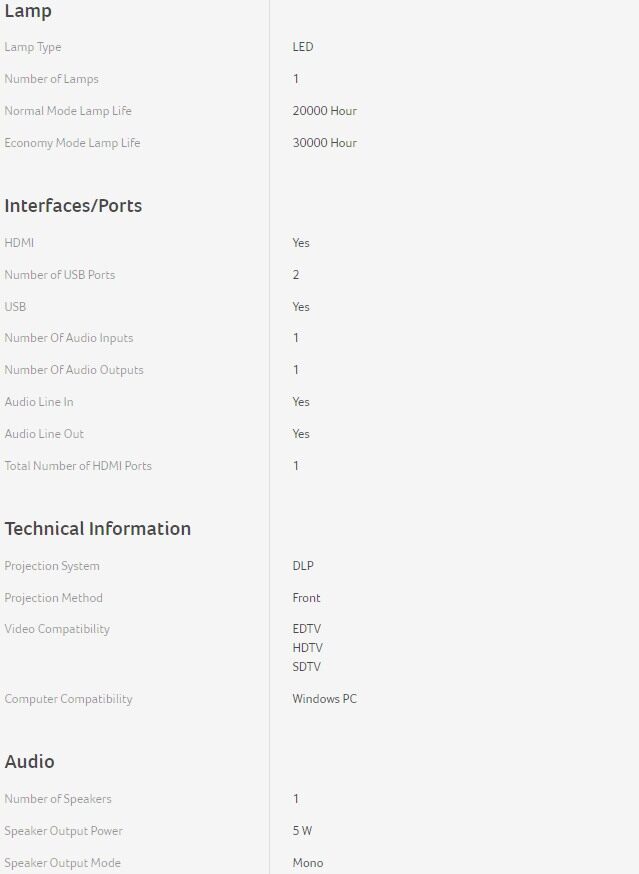
Task: Click the Number of Lamps label
Action: pos(51,79)
